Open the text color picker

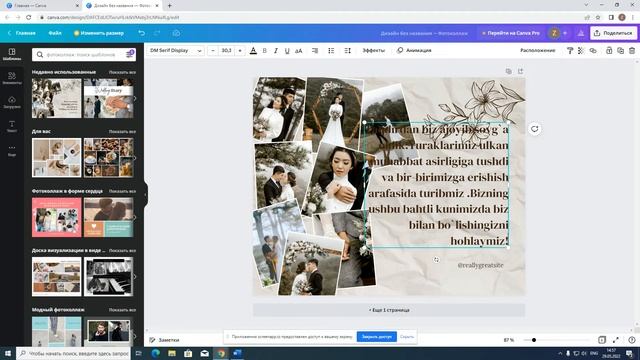(x=253, y=51)
